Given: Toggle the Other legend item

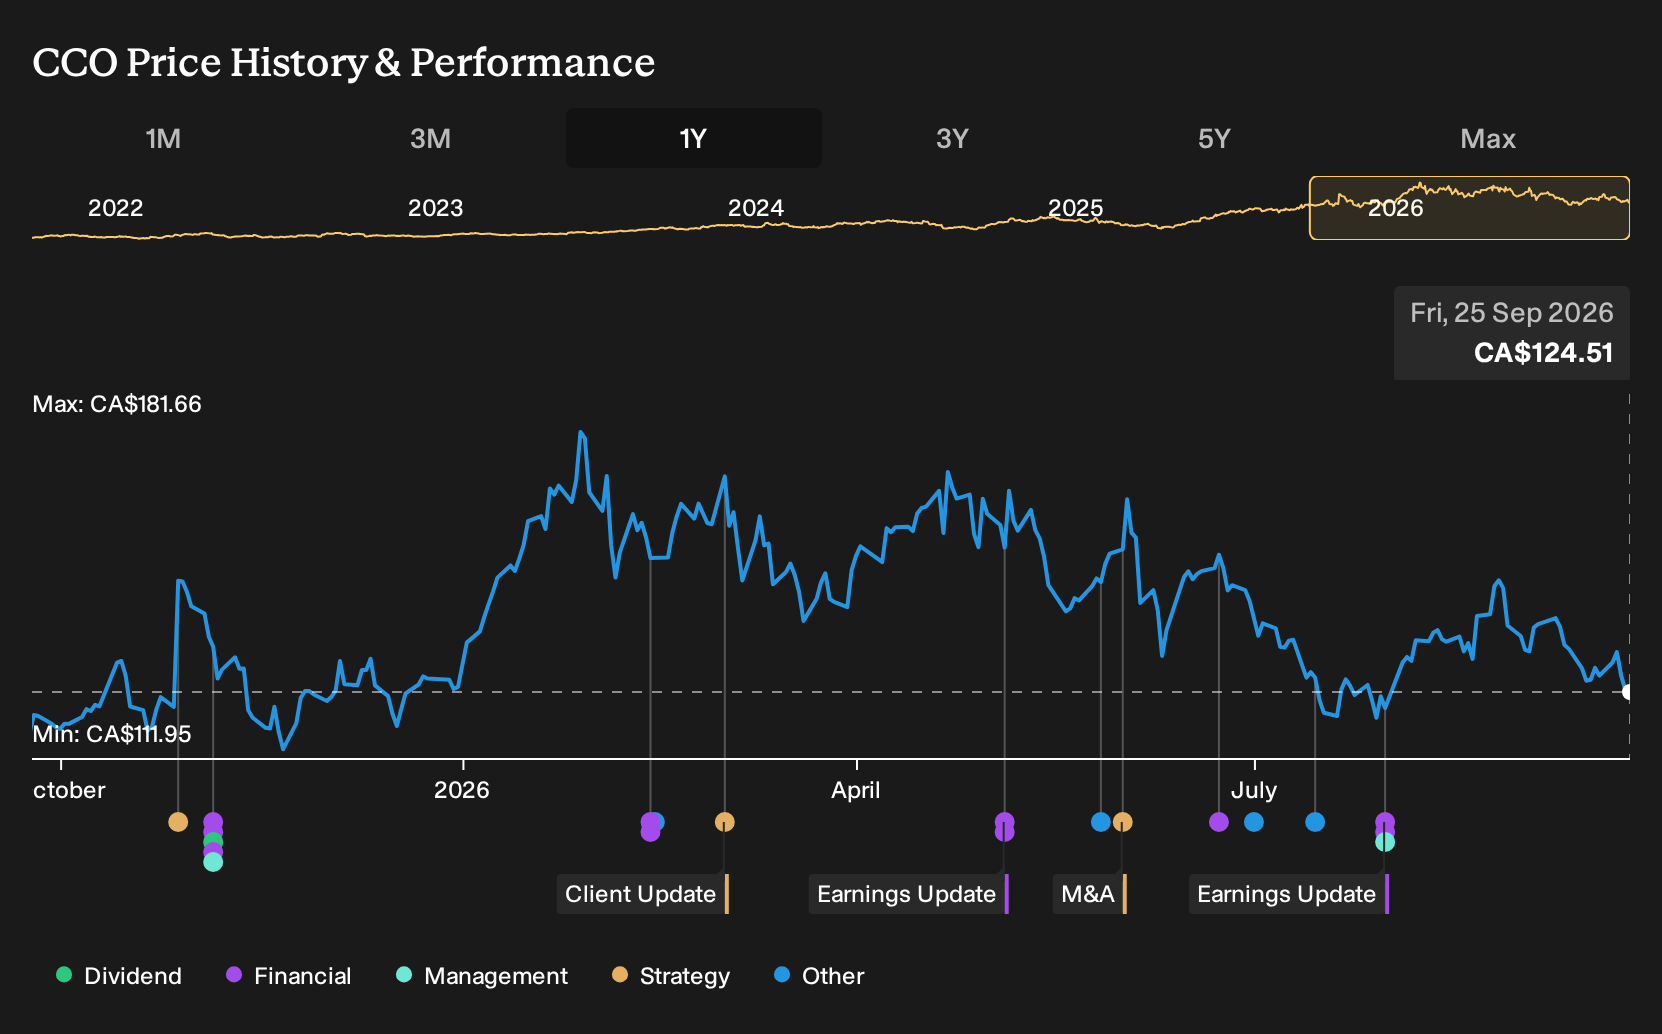Looking at the screenshot, I should [819, 976].
